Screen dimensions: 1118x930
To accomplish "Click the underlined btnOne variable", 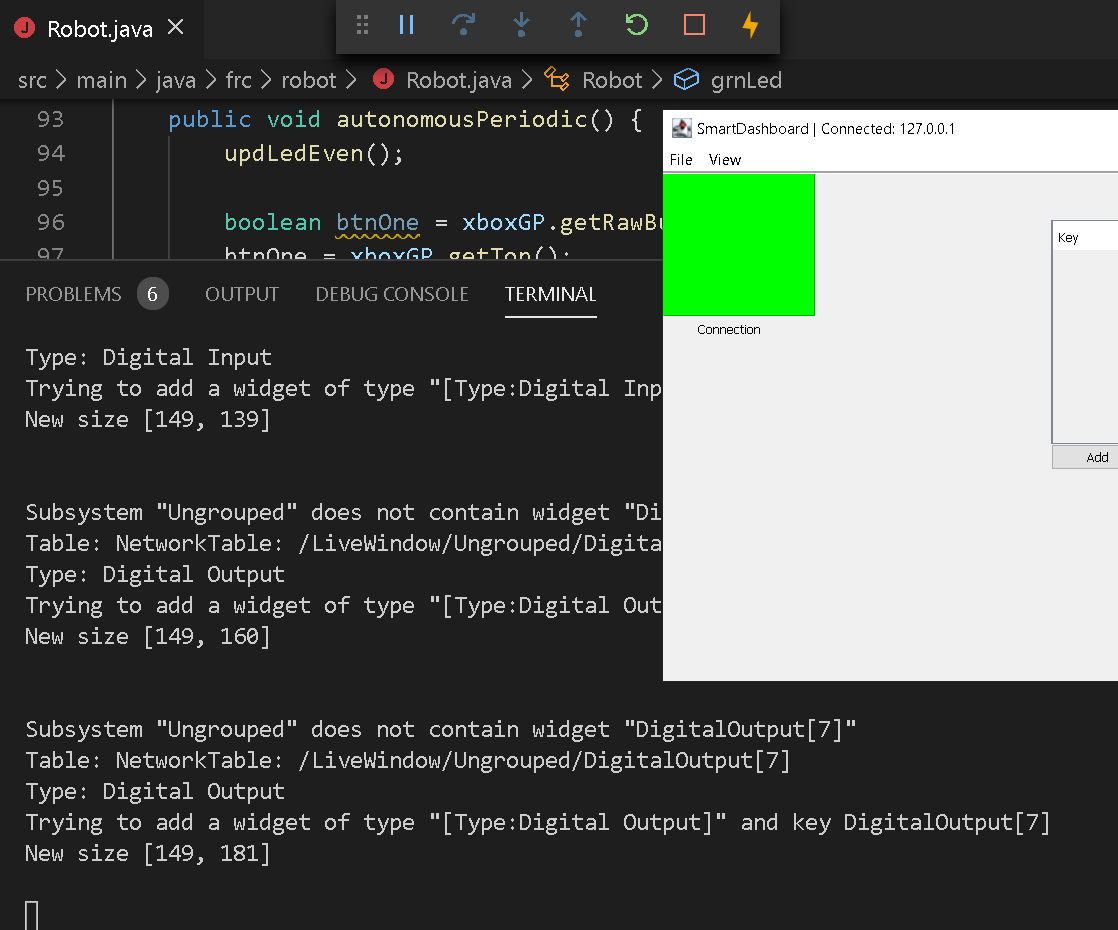I will (377, 223).
